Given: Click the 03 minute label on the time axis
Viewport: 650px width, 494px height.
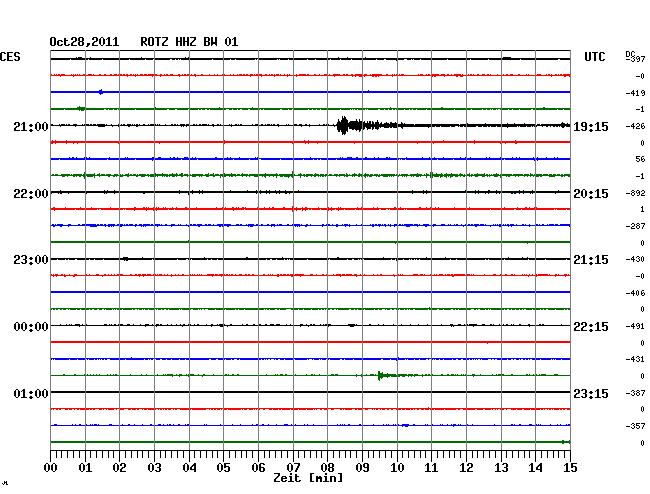Looking at the screenshot, I should (x=154, y=468).
